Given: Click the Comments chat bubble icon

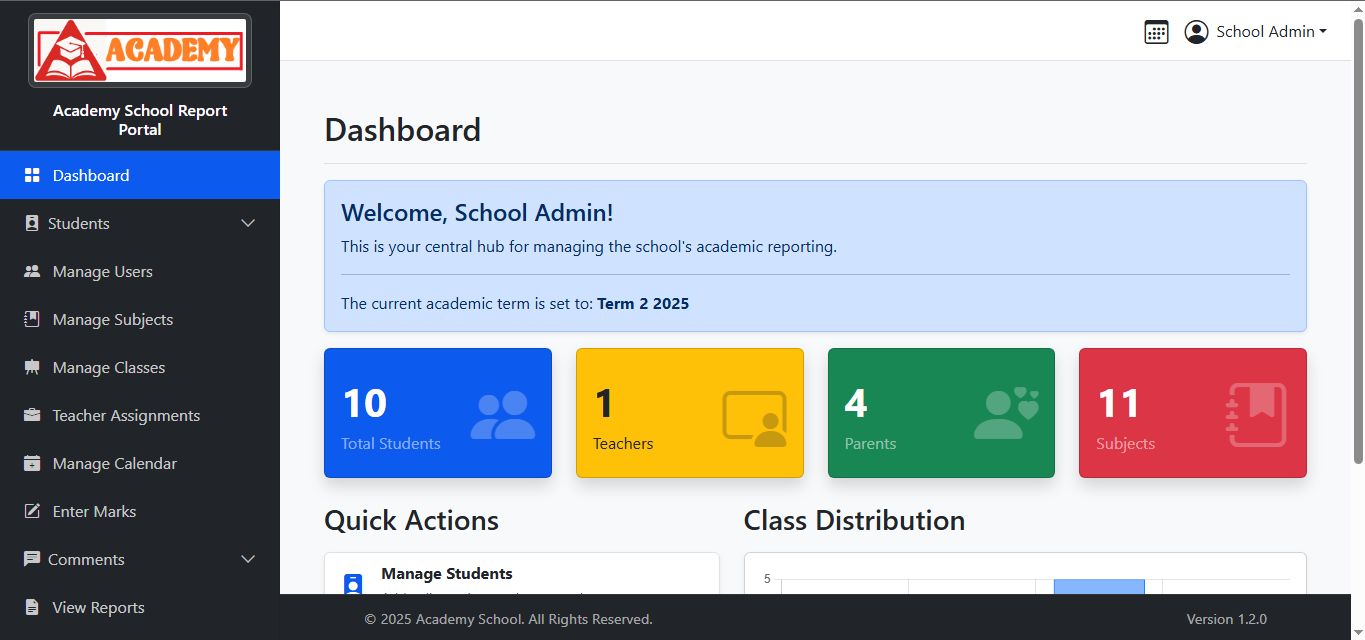Looking at the screenshot, I should (x=32, y=559).
